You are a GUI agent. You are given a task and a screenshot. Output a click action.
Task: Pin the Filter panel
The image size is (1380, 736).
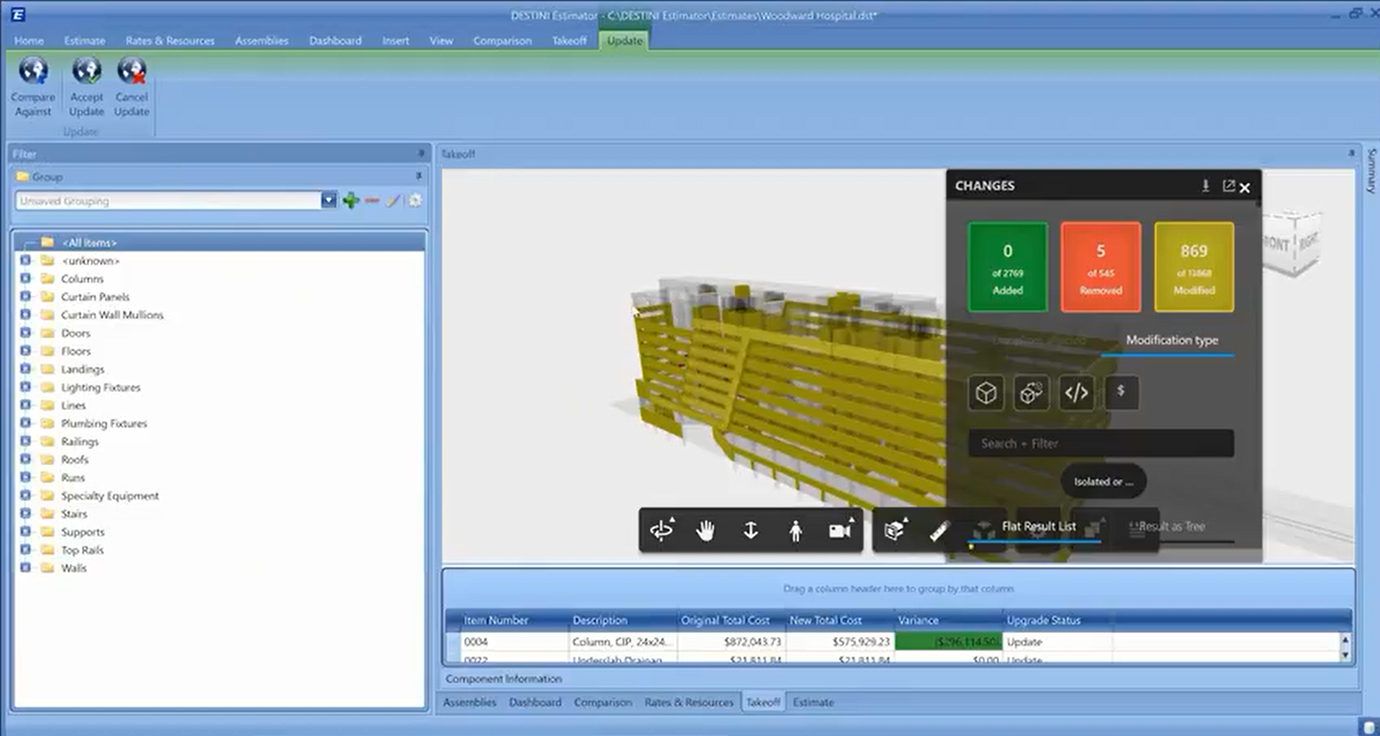click(421, 154)
